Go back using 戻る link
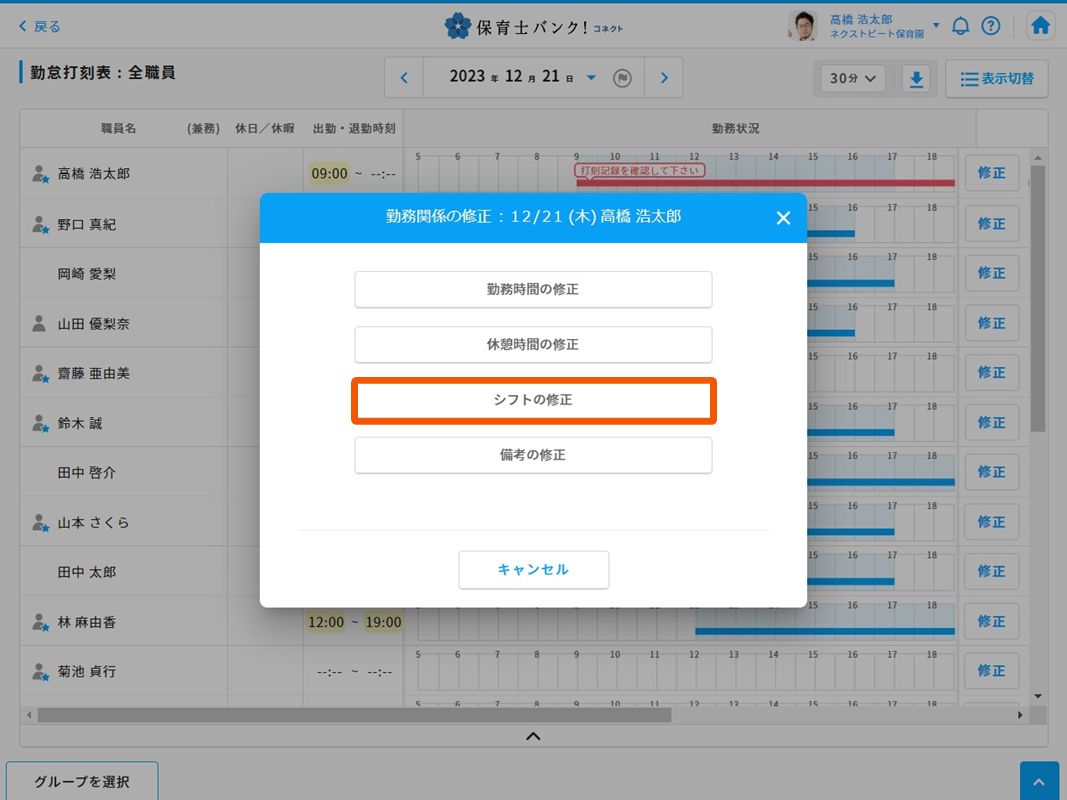 (40, 27)
